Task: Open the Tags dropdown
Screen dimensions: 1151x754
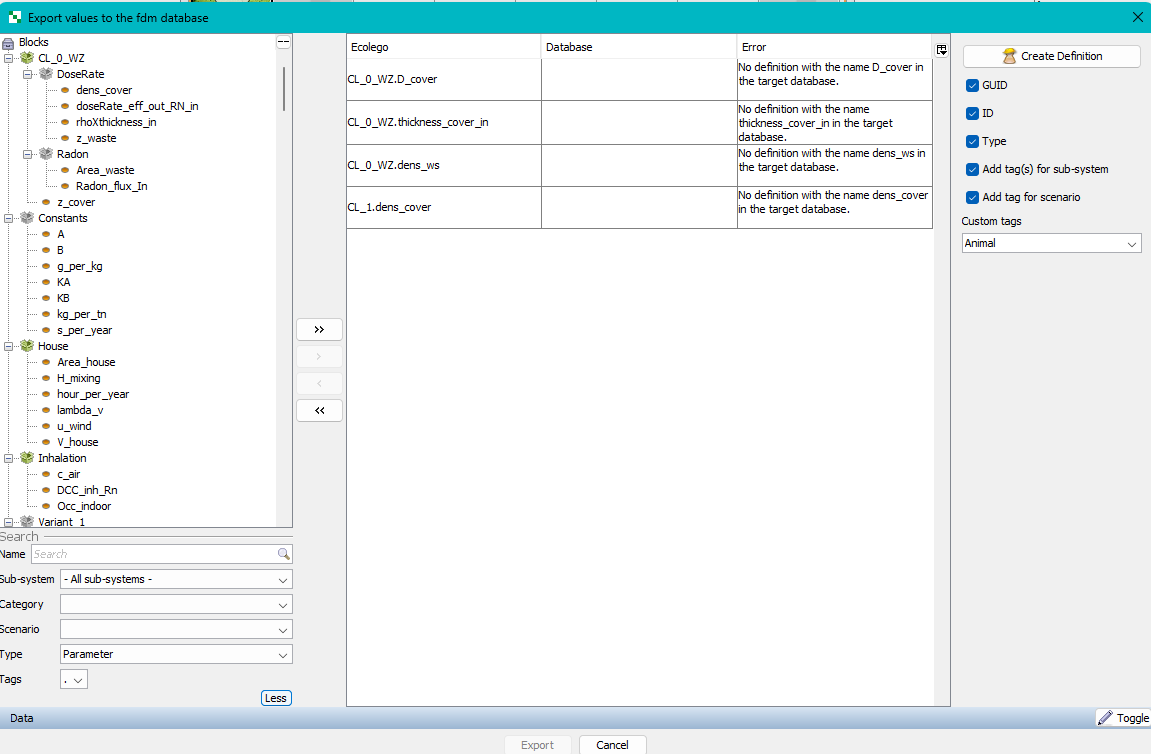Action: point(73,679)
